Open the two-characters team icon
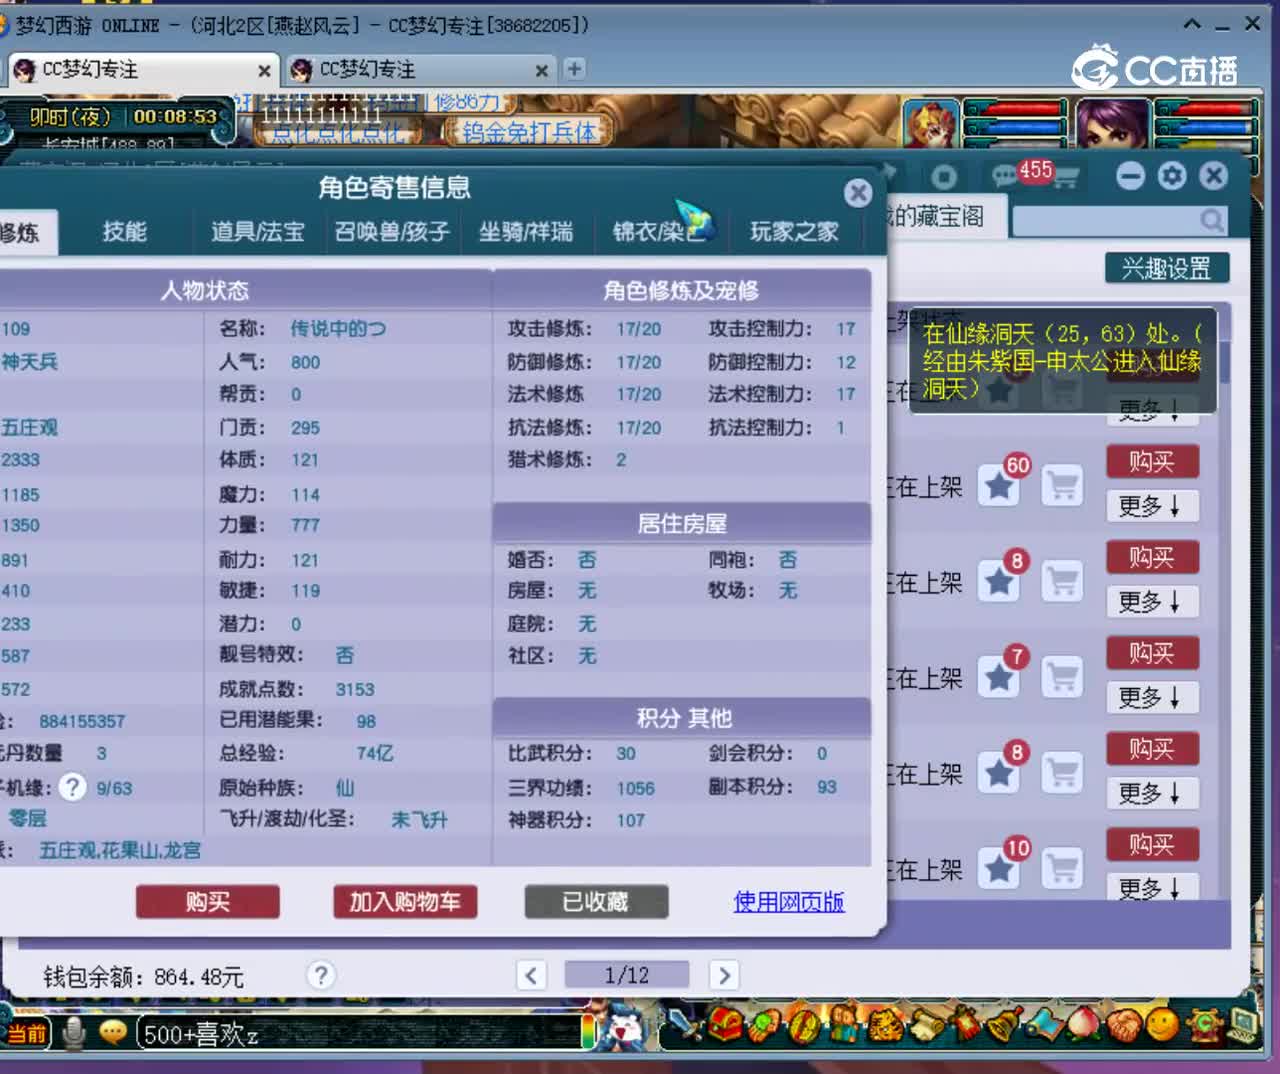 tap(843, 1025)
